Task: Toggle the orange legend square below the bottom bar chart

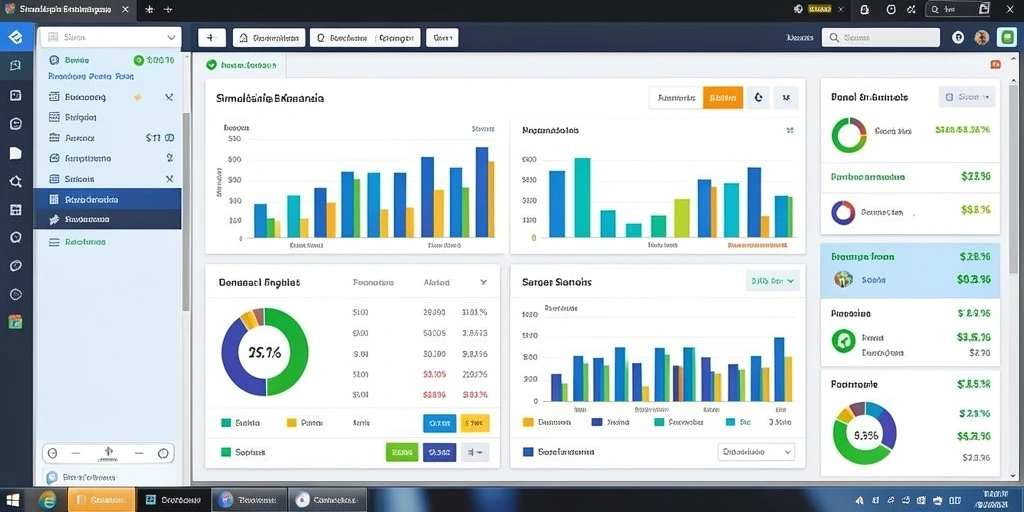Action: [528, 422]
